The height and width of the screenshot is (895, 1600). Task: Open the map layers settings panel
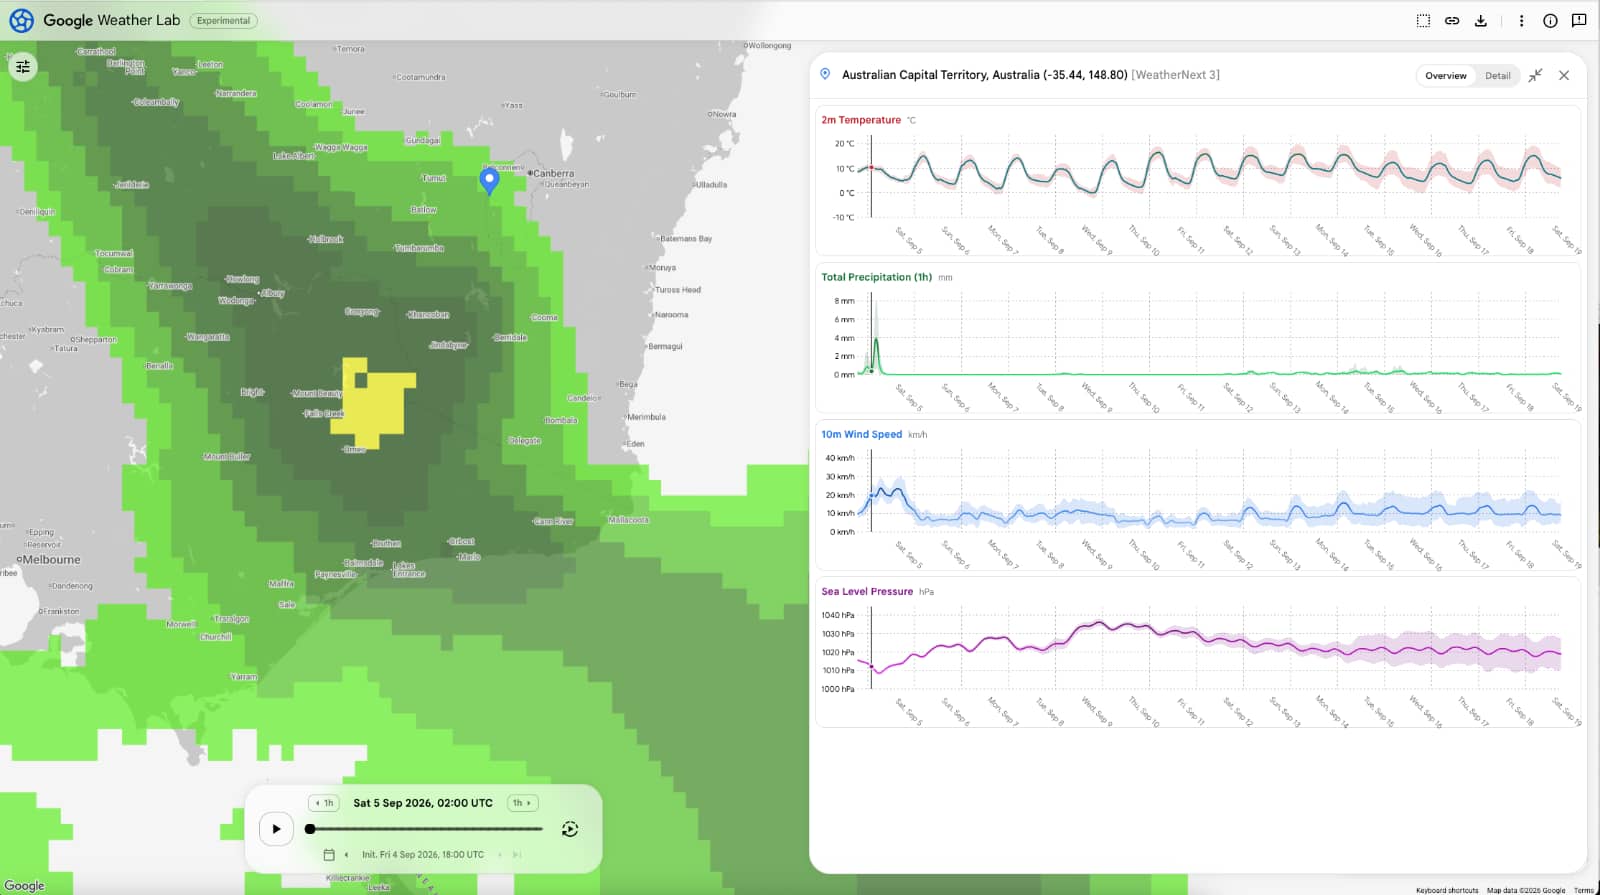[x=23, y=67]
